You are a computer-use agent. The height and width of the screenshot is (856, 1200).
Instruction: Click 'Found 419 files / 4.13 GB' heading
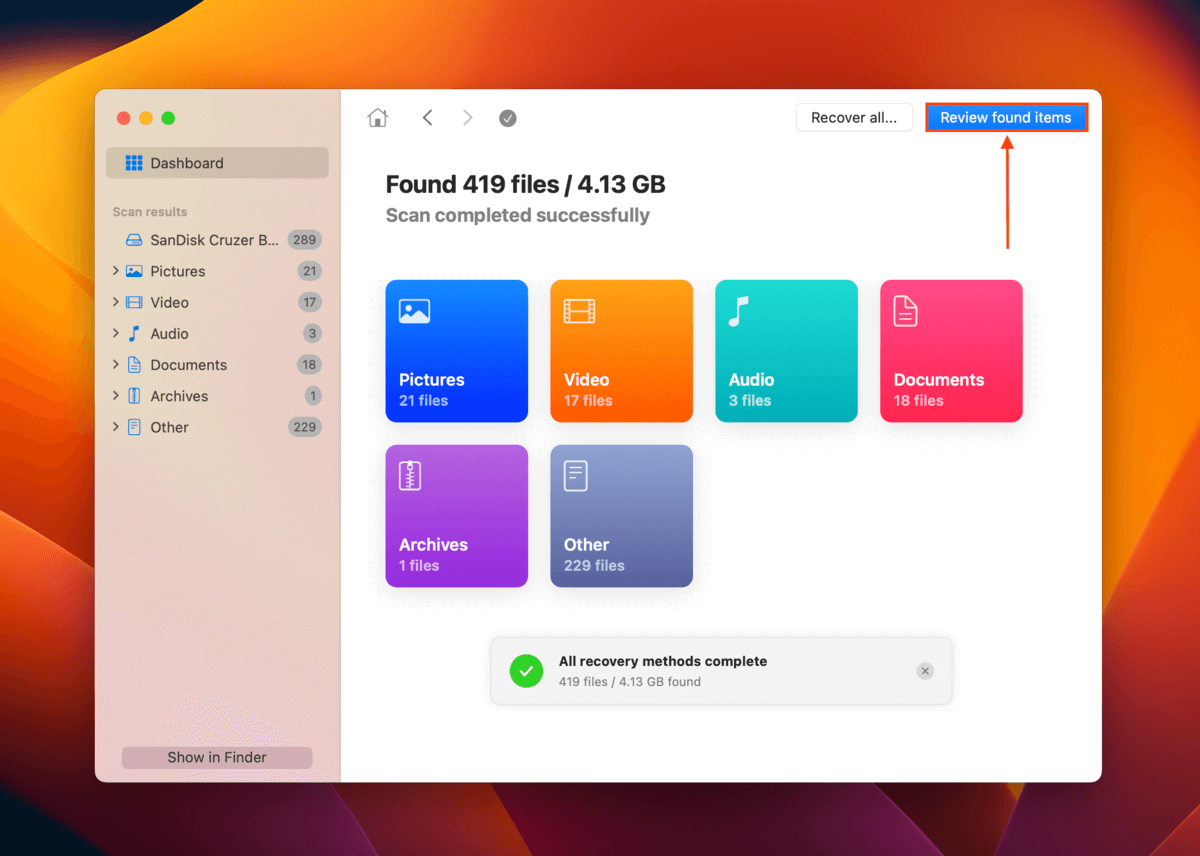pyautogui.click(x=526, y=184)
